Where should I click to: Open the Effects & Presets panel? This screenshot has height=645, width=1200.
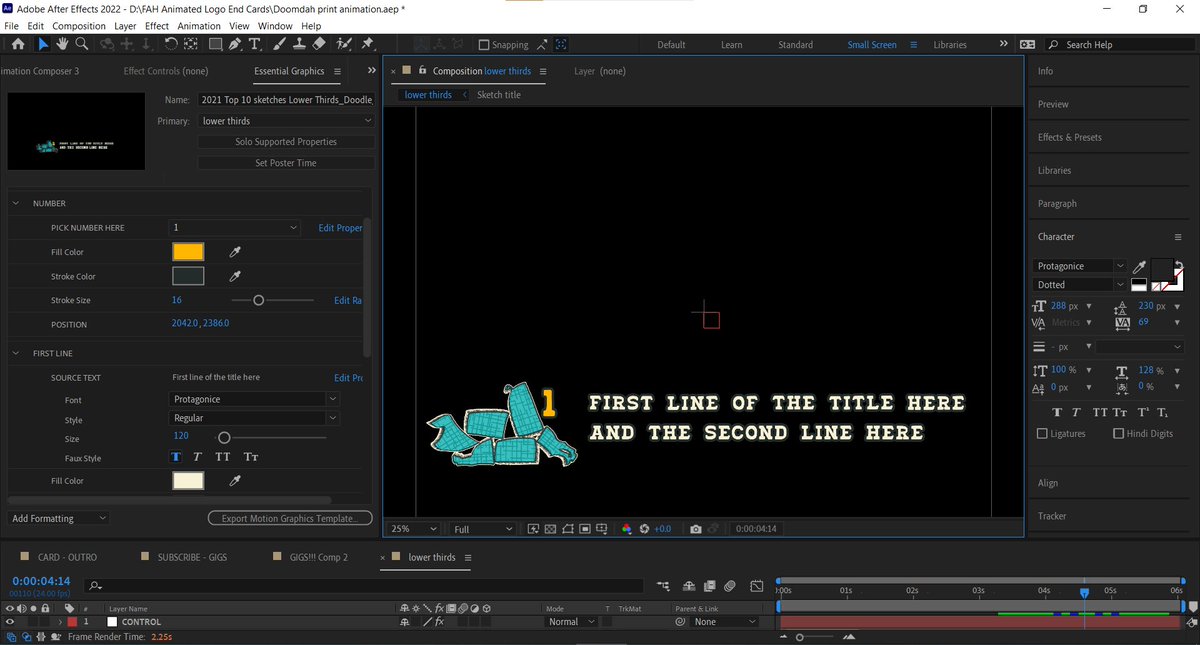pos(1070,137)
